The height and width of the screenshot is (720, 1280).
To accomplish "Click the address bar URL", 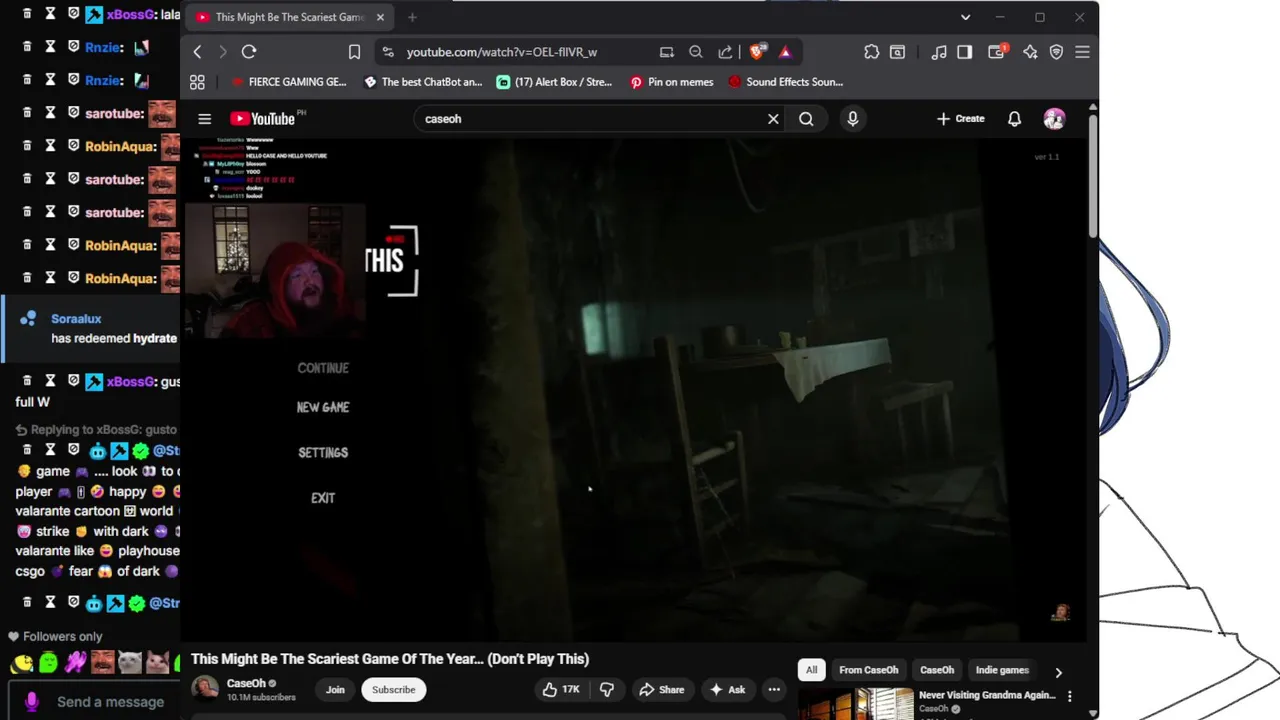I will pyautogui.click(x=502, y=52).
